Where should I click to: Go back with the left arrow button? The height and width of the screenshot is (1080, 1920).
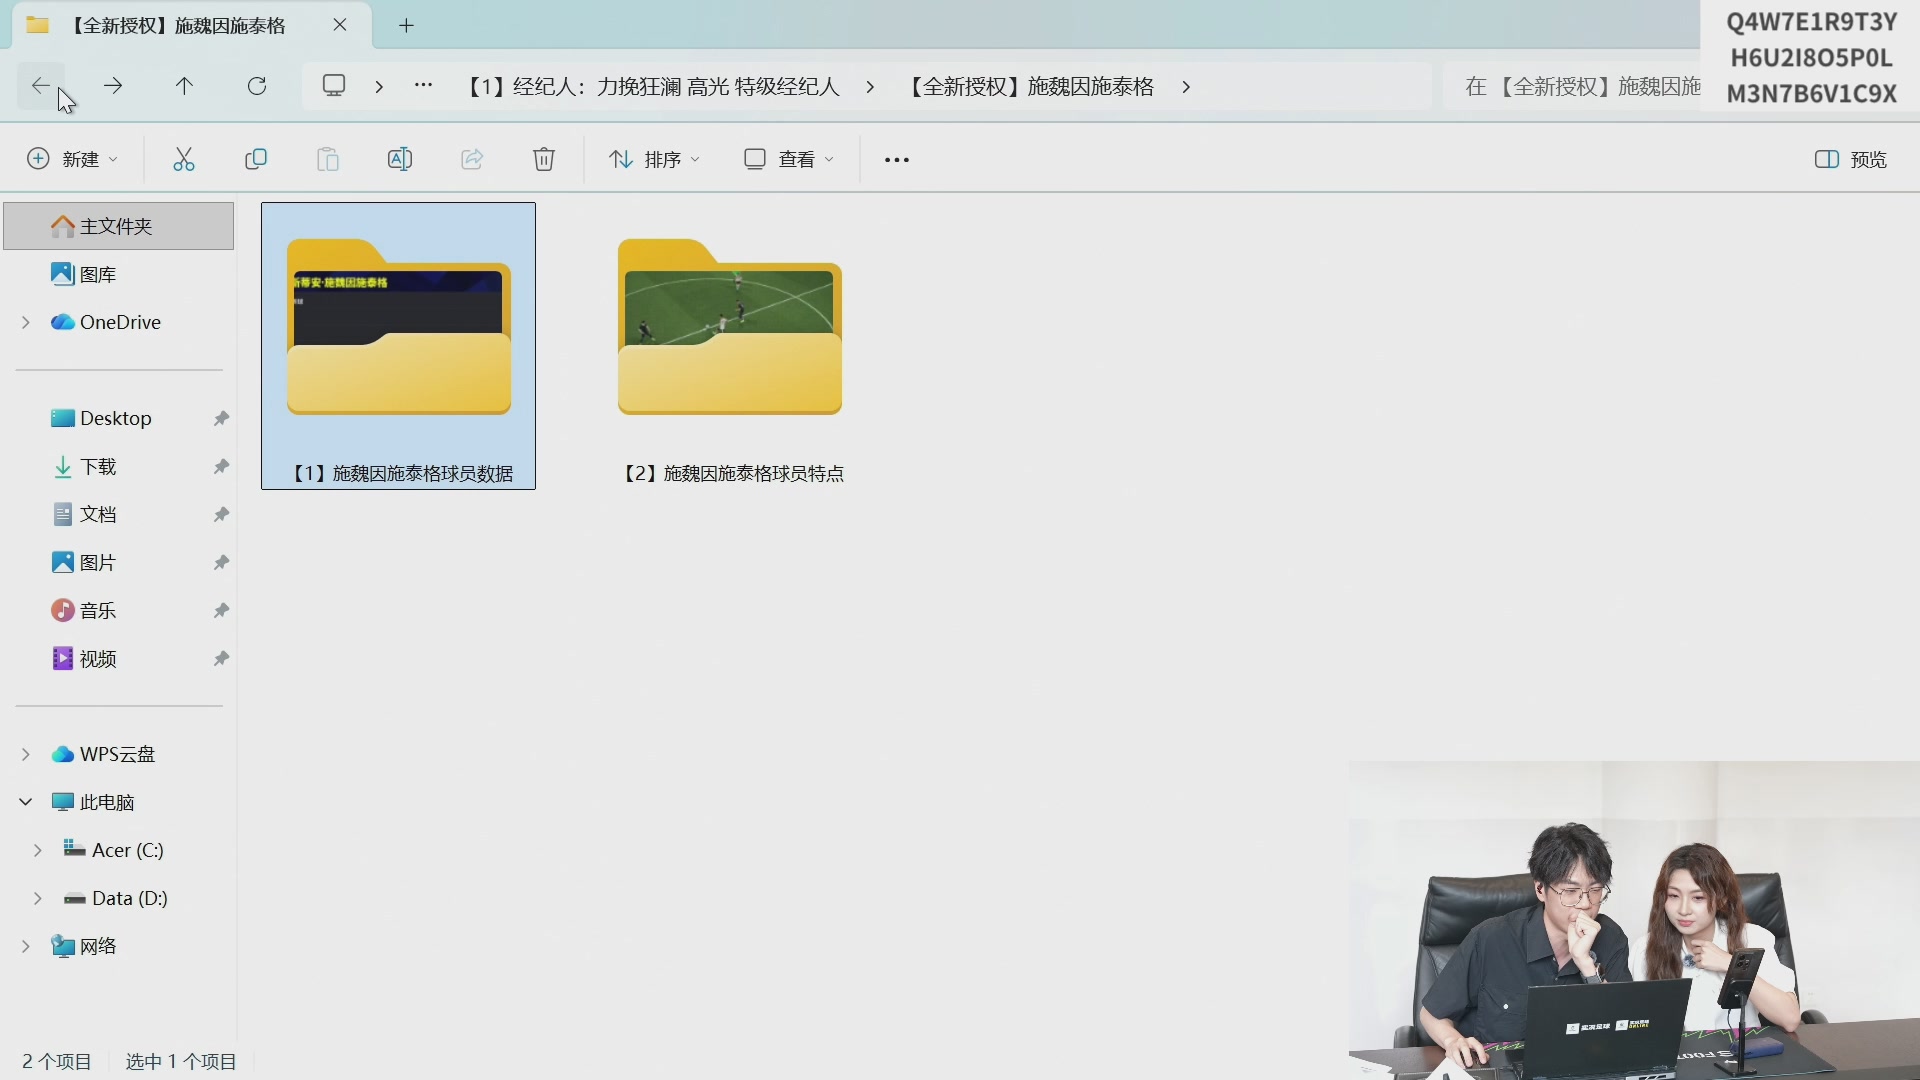tap(40, 86)
